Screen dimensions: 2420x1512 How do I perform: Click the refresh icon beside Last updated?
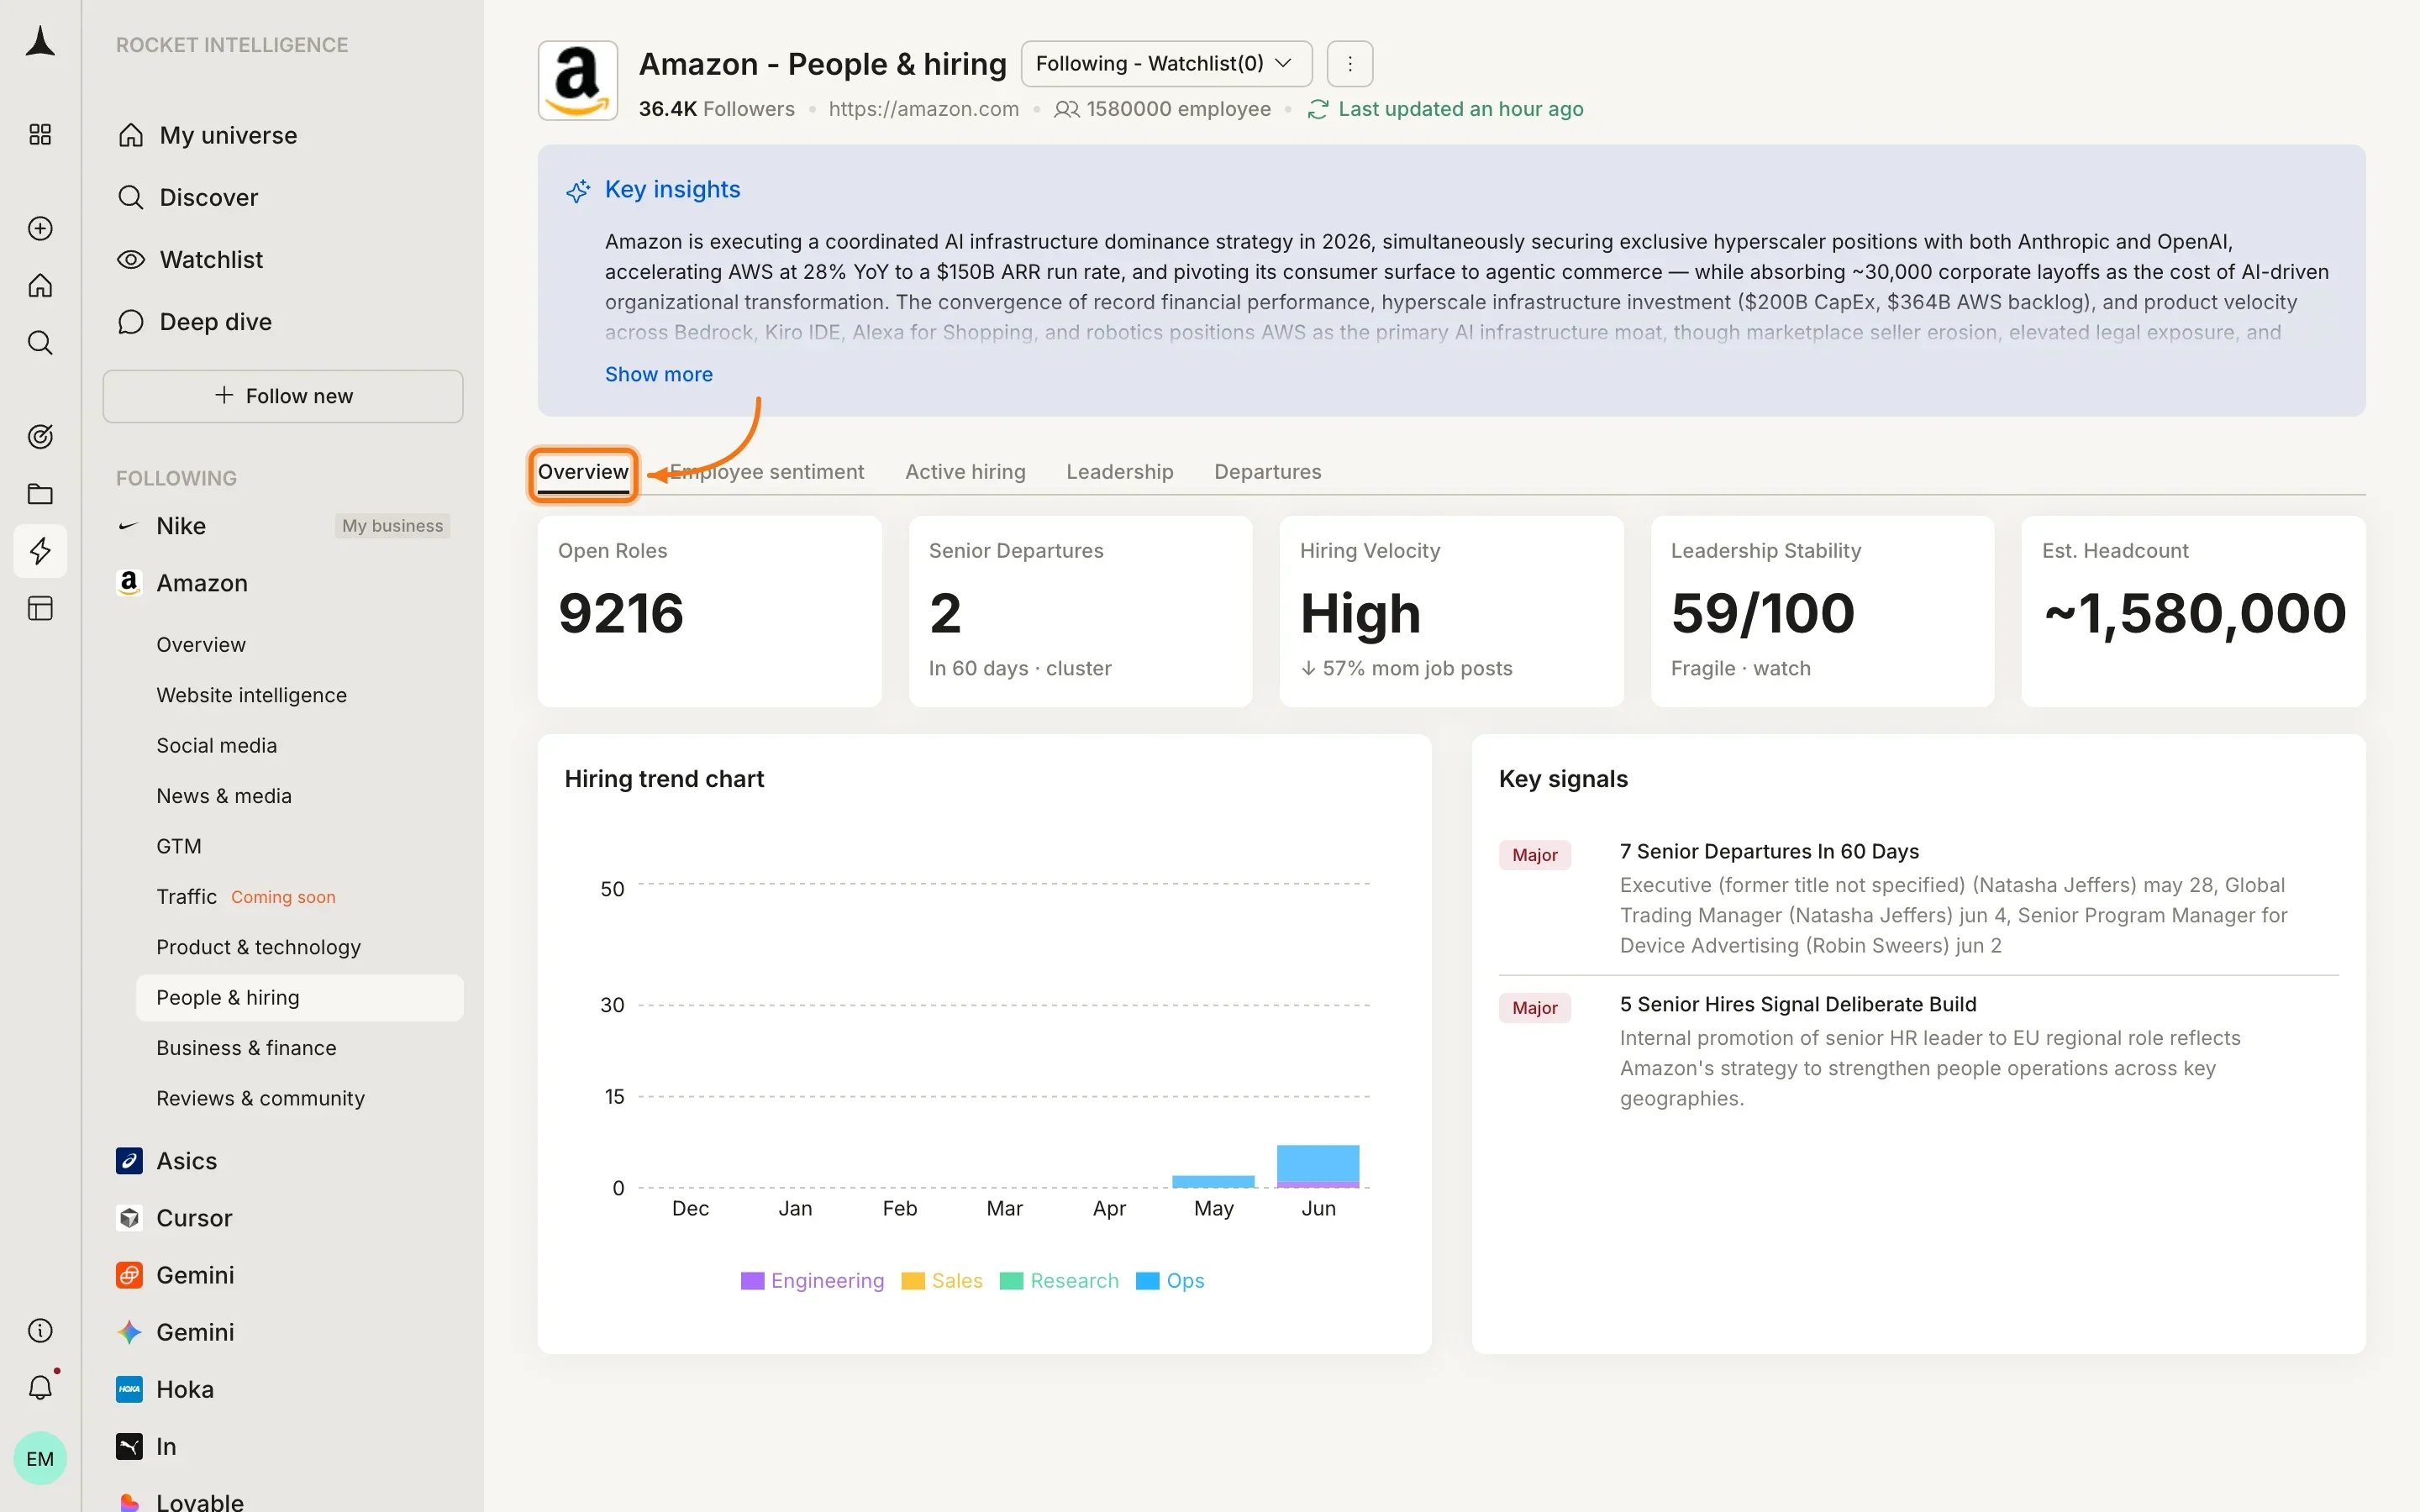coord(1318,109)
